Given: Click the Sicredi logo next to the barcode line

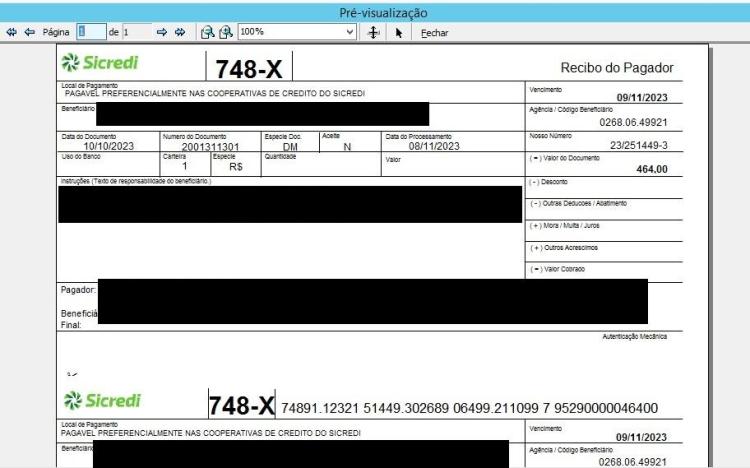Looking at the screenshot, I should point(102,400).
